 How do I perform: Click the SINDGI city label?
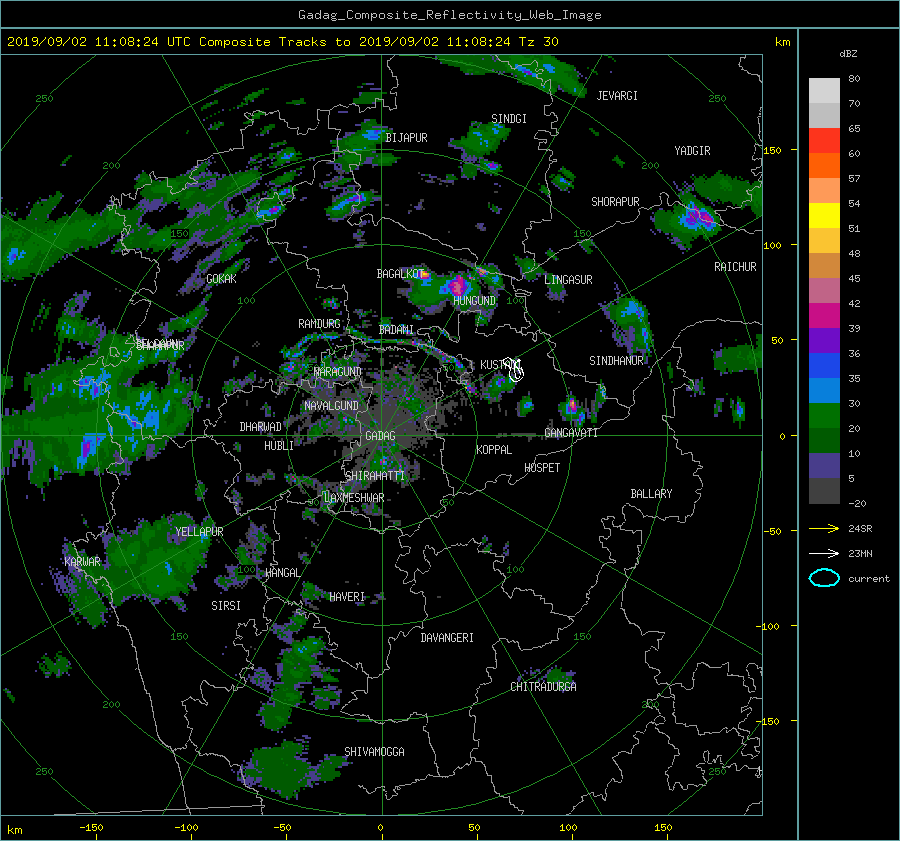(x=509, y=119)
